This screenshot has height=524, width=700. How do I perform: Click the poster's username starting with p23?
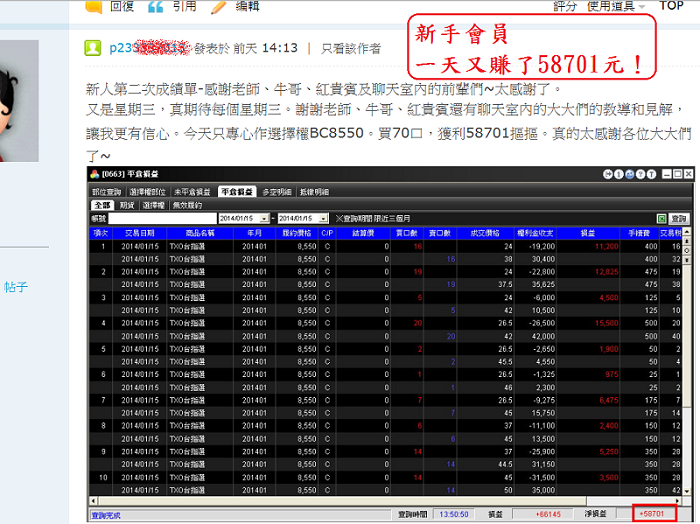pos(149,48)
